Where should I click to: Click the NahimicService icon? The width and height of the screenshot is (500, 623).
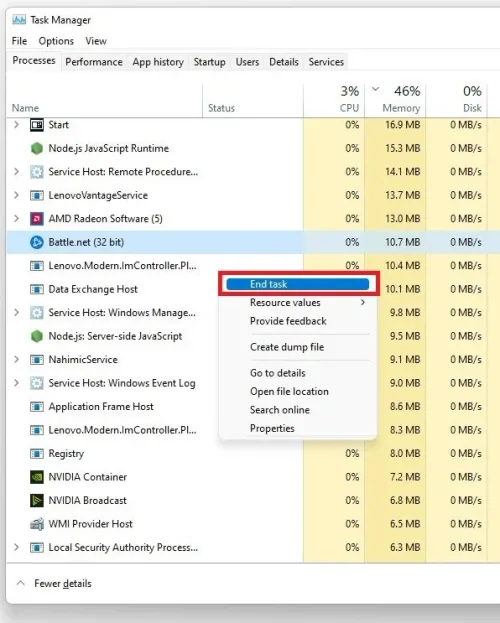click(x=37, y=360)
